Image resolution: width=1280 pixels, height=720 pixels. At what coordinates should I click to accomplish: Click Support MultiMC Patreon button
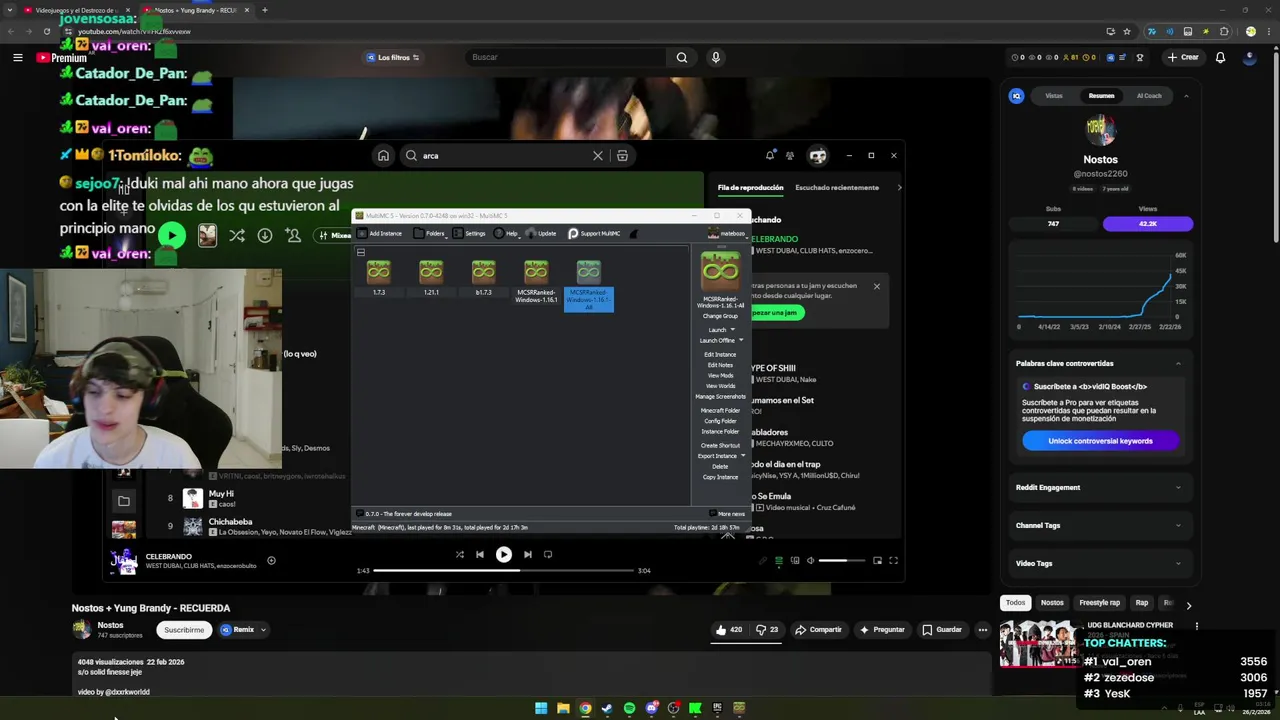tap(594, 233)
